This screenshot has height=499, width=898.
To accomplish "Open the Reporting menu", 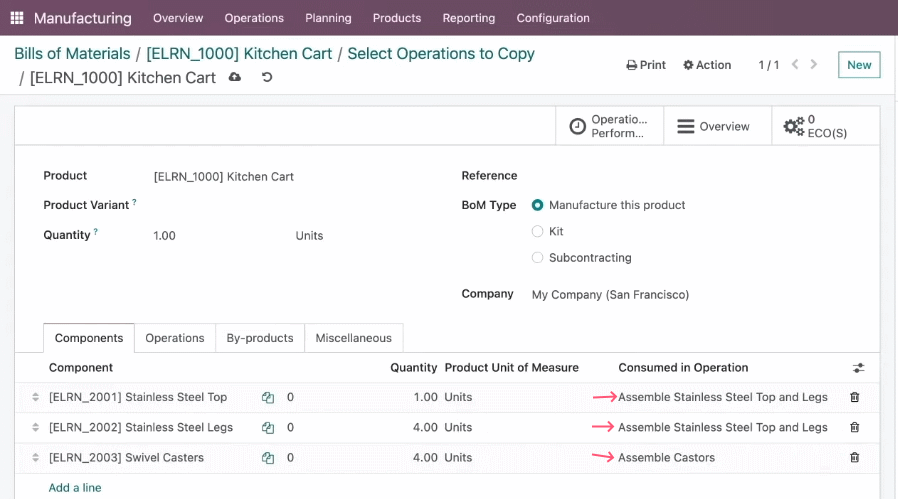I will pos(468,18).
